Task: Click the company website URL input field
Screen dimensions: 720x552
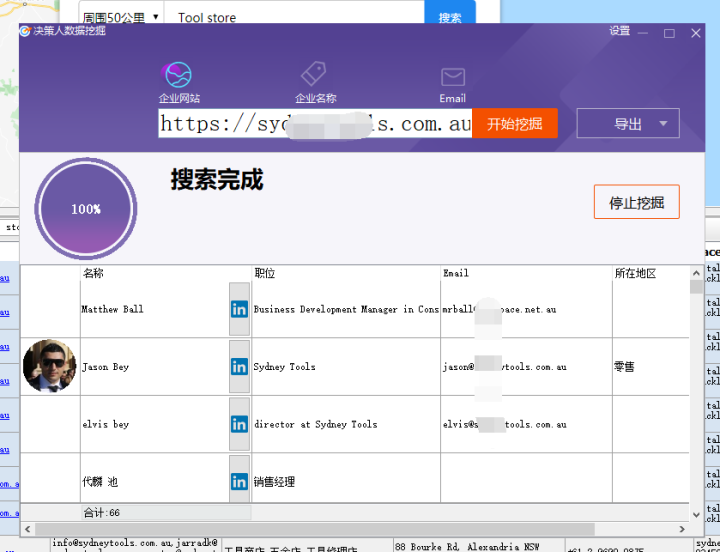Action: click(x=315, y=123)
